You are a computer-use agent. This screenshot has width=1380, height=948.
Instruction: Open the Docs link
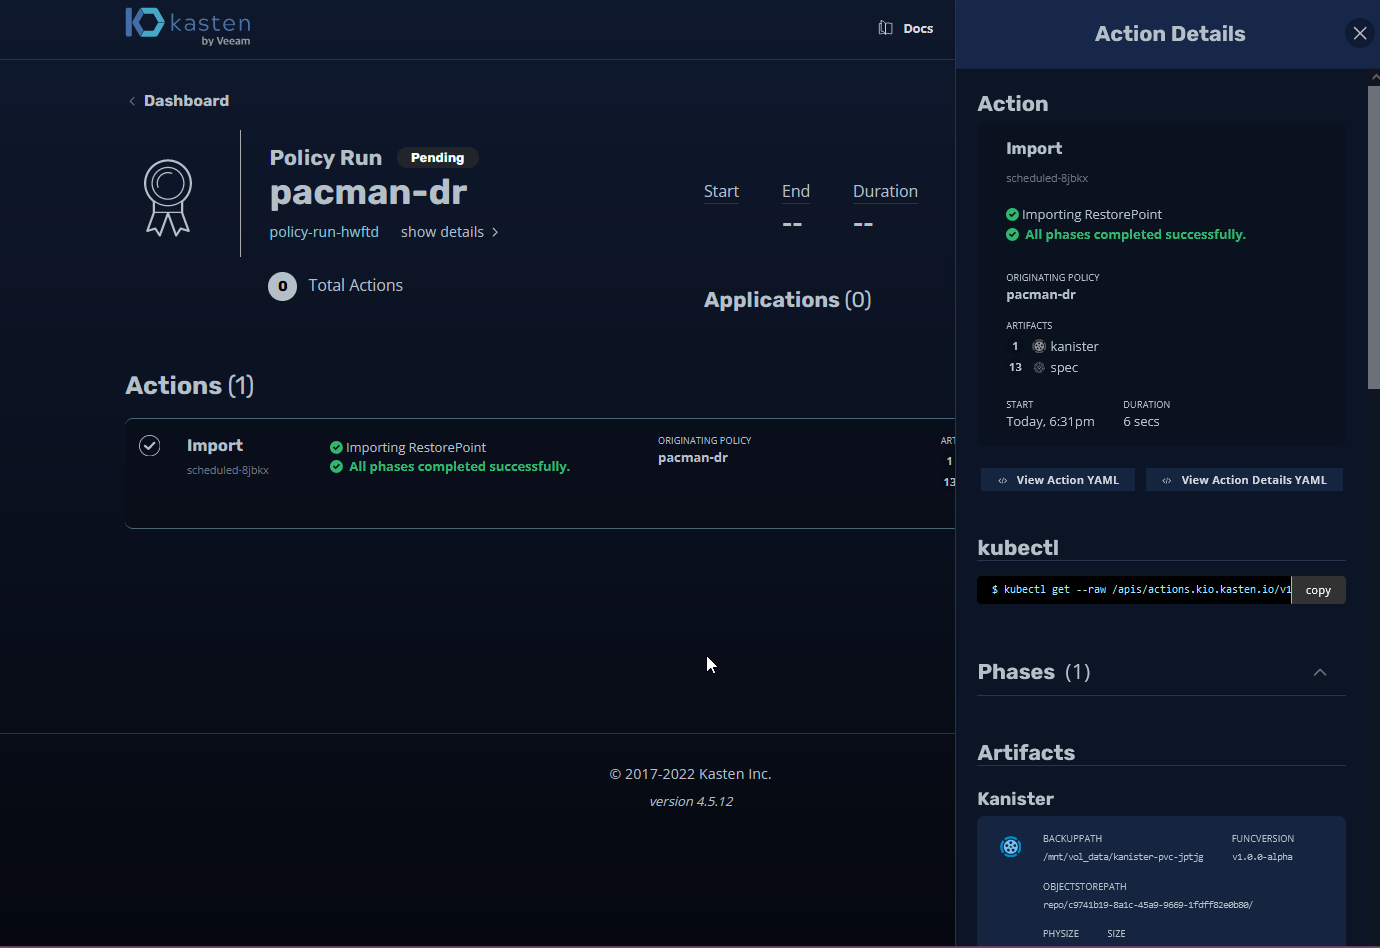[917, 29]
